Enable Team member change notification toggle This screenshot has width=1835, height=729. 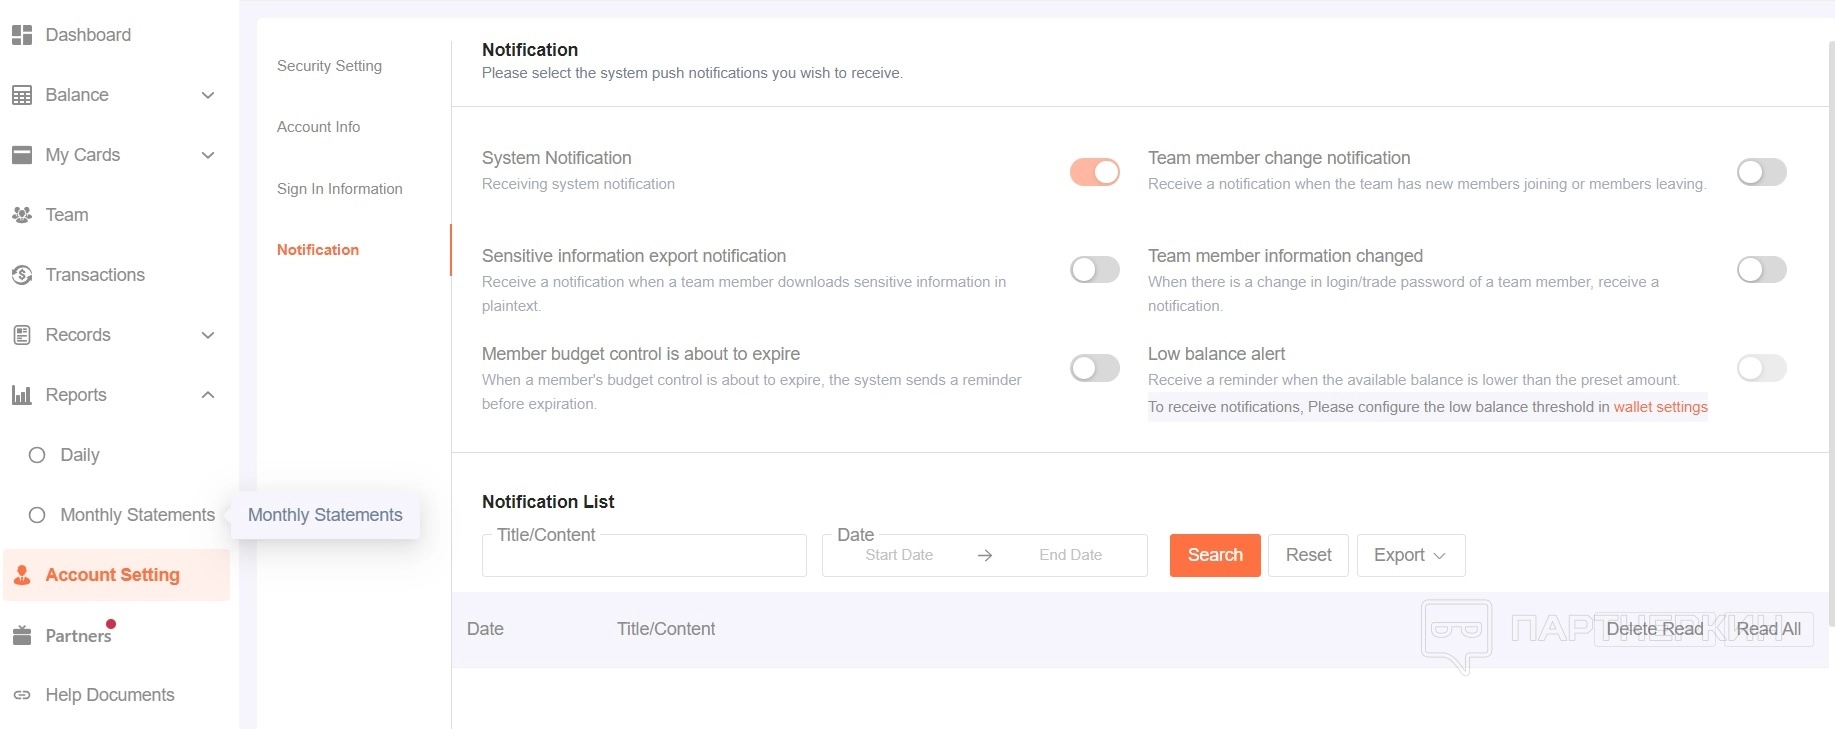pyautogui.click(x=1761, y=172)
